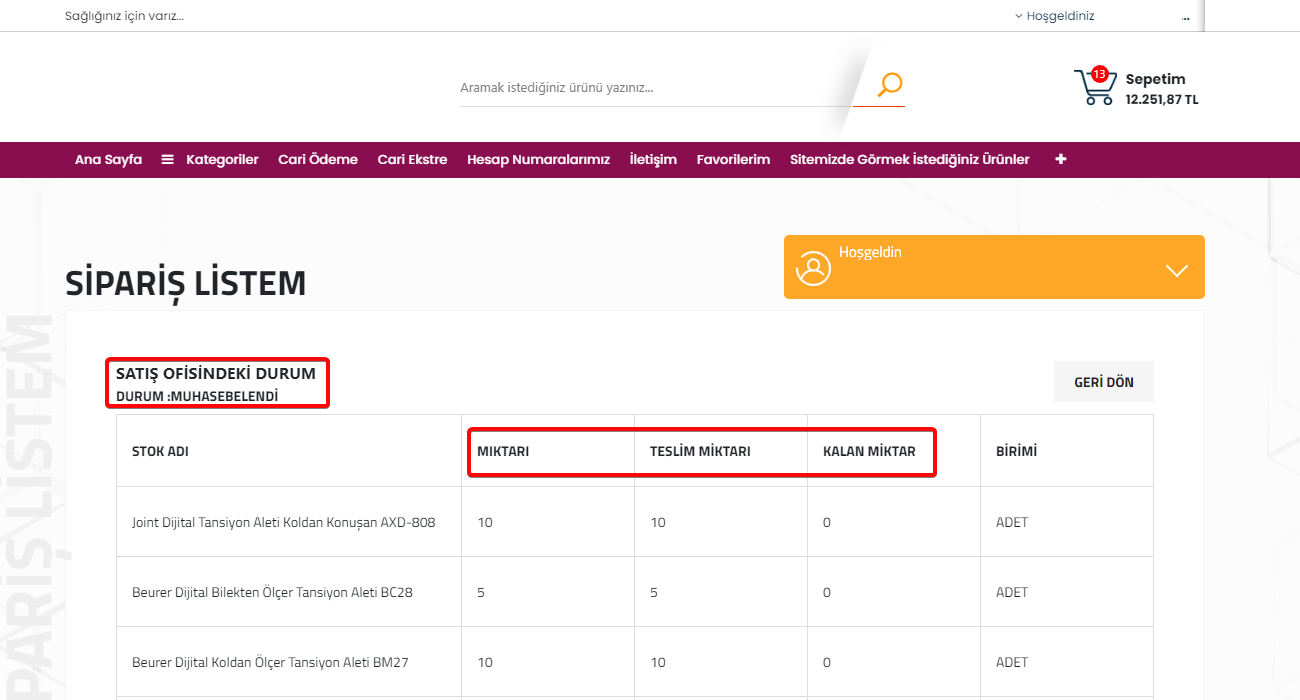Open the shopping cart icon

pyautogui.click(x=1093, y=88)
